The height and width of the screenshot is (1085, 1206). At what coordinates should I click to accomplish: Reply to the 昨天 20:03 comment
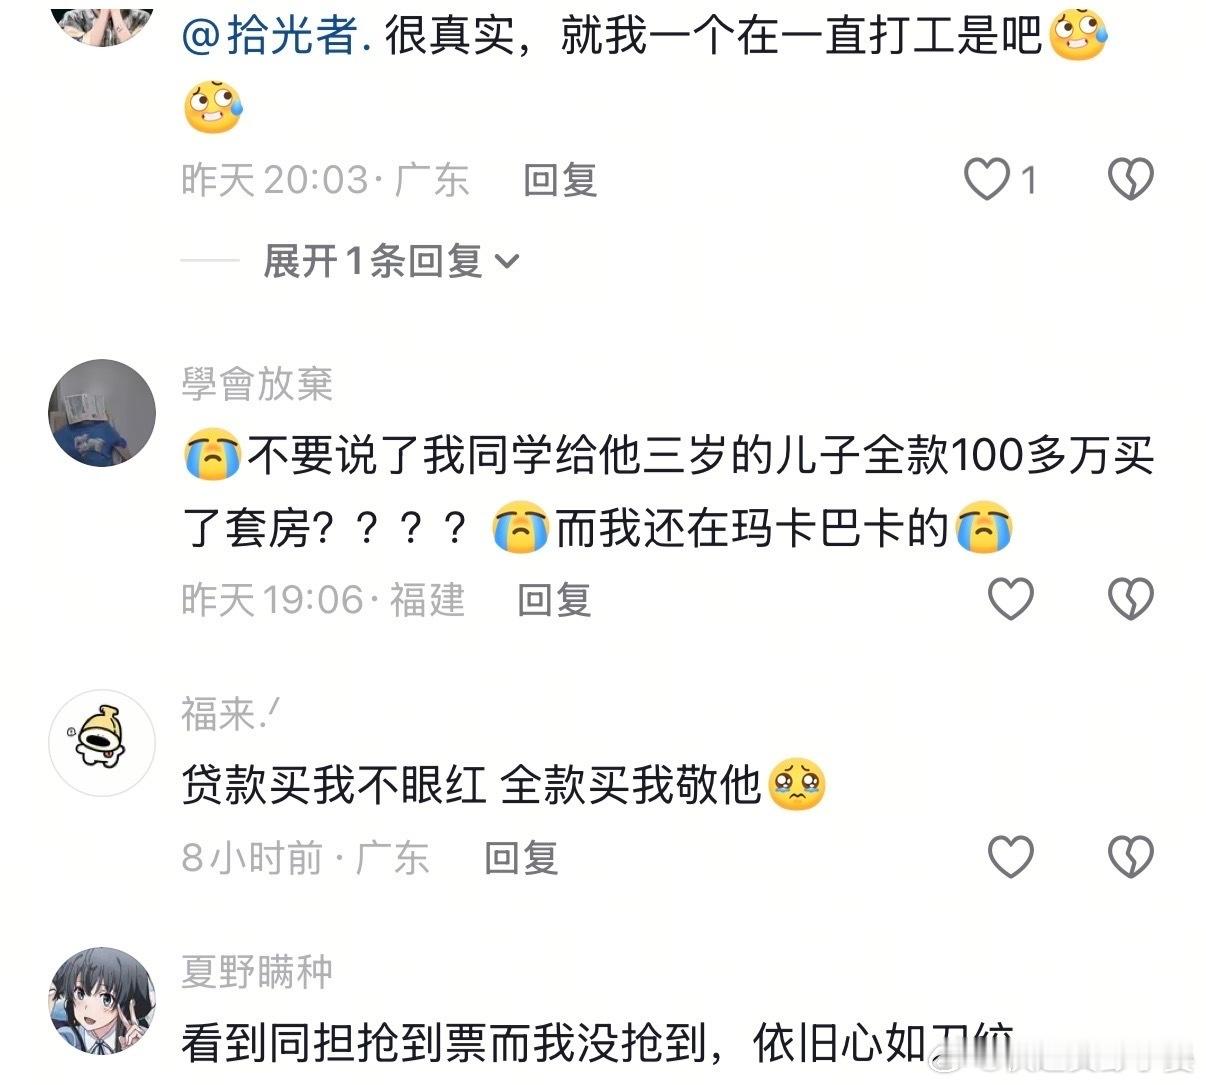coord(560,180)
